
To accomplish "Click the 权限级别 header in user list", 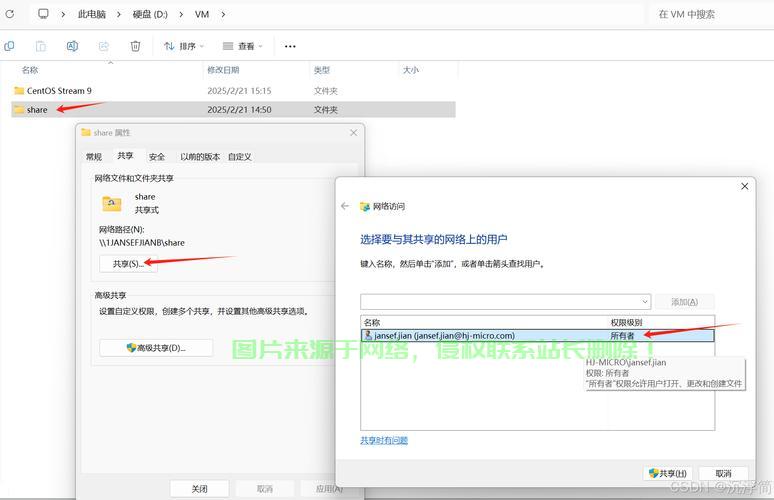I will [626, 322].
